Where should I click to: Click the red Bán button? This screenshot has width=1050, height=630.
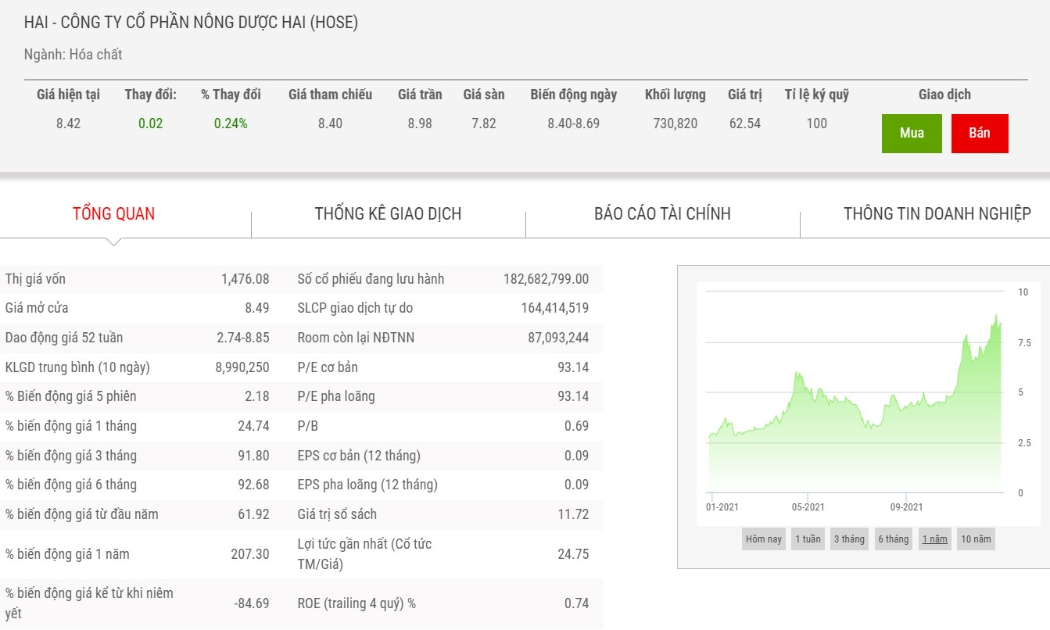tap(979, 133)
